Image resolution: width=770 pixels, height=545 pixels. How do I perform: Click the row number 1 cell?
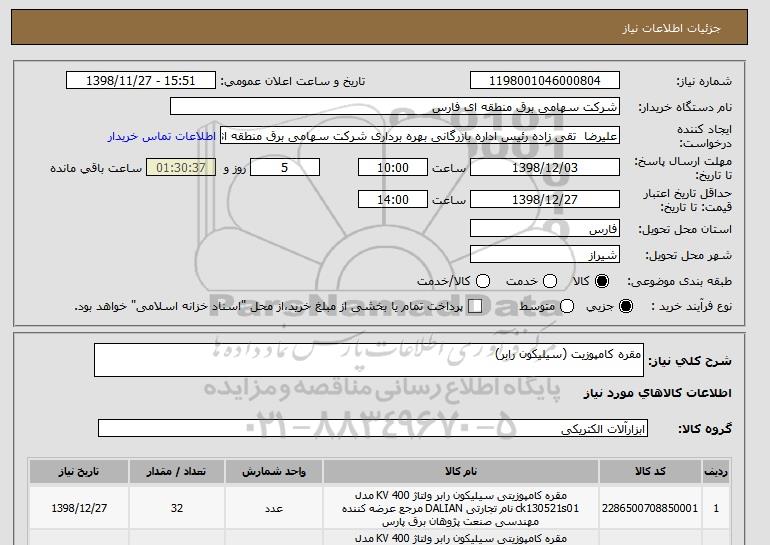tap(716, 508)
